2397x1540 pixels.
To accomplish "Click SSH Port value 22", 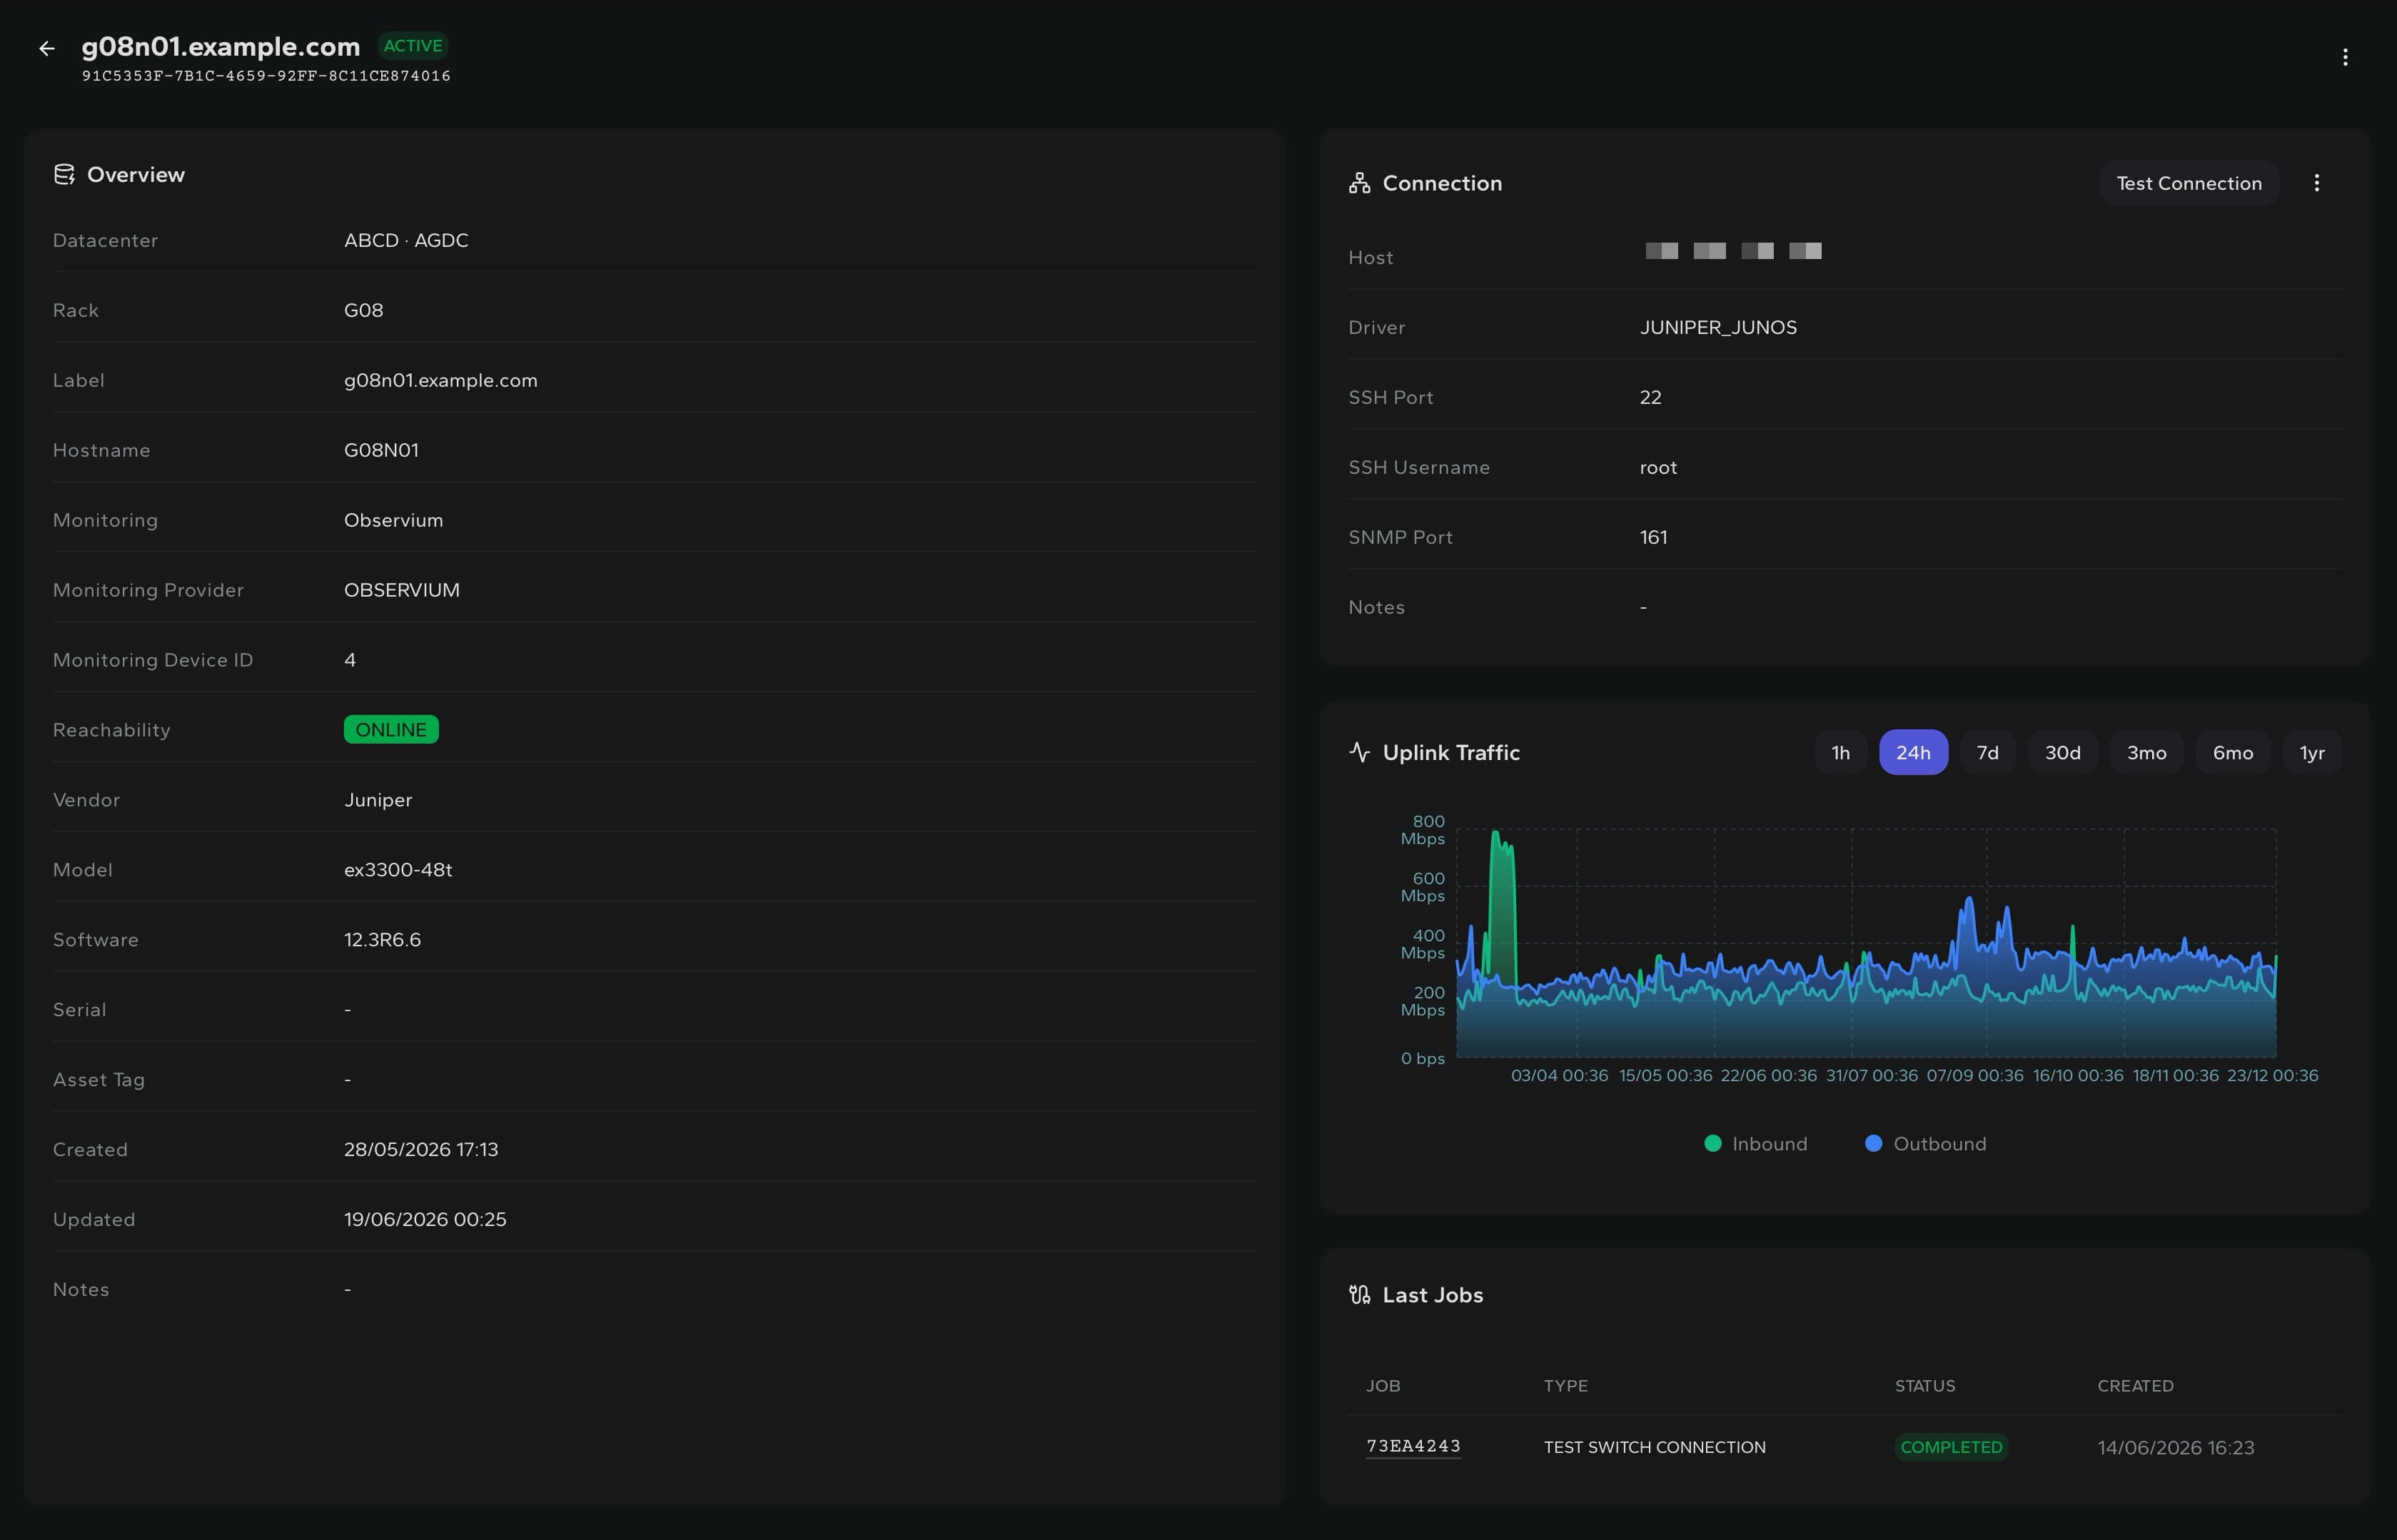I will coord(1650,398).
